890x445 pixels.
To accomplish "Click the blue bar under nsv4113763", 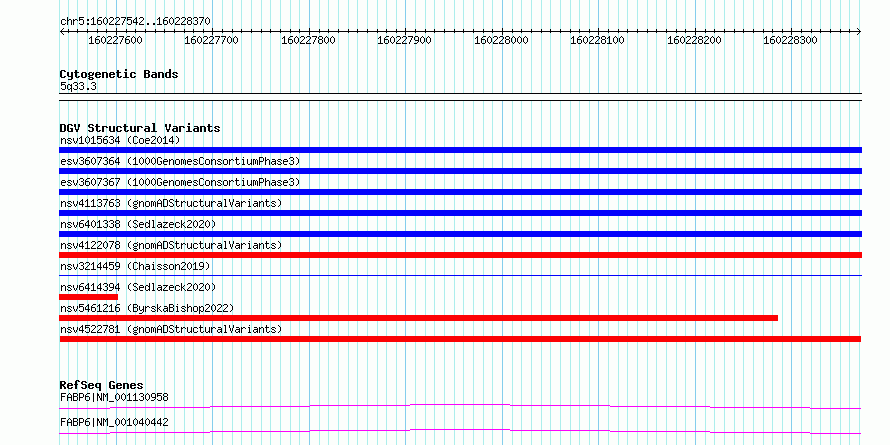I will (x=460, y=213).
